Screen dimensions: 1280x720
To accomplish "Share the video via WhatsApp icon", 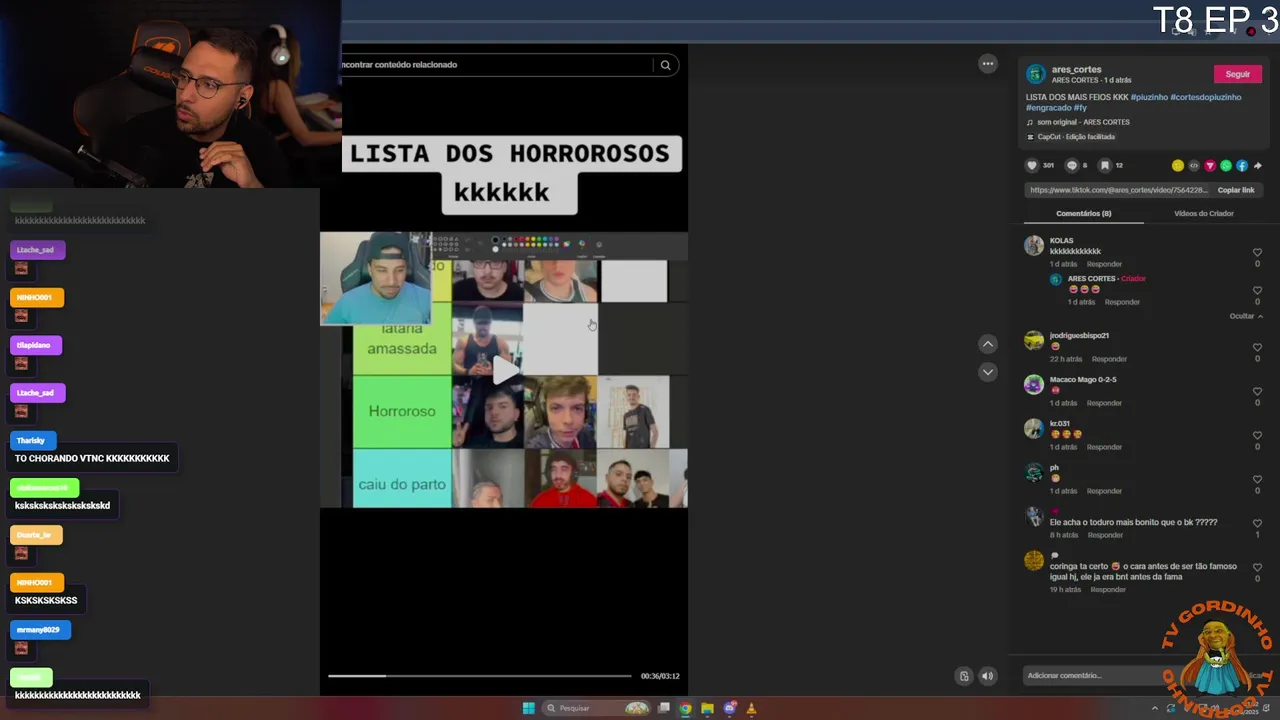I will click(1226, 165).
